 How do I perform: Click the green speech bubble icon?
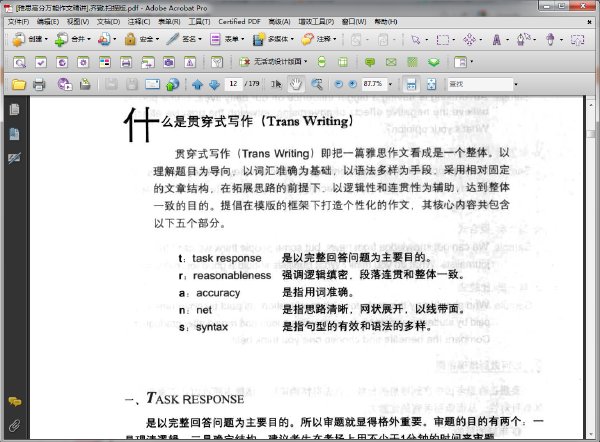coord(370,62)
